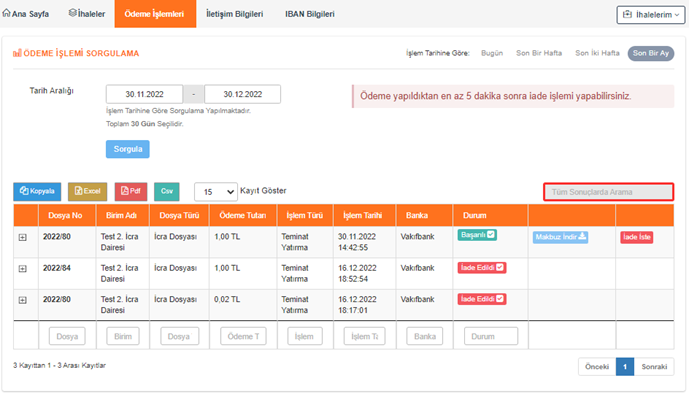Screen dimensions: 689x394
Task: Click the İşlem Türü filter field
Action: click(305, 336)
